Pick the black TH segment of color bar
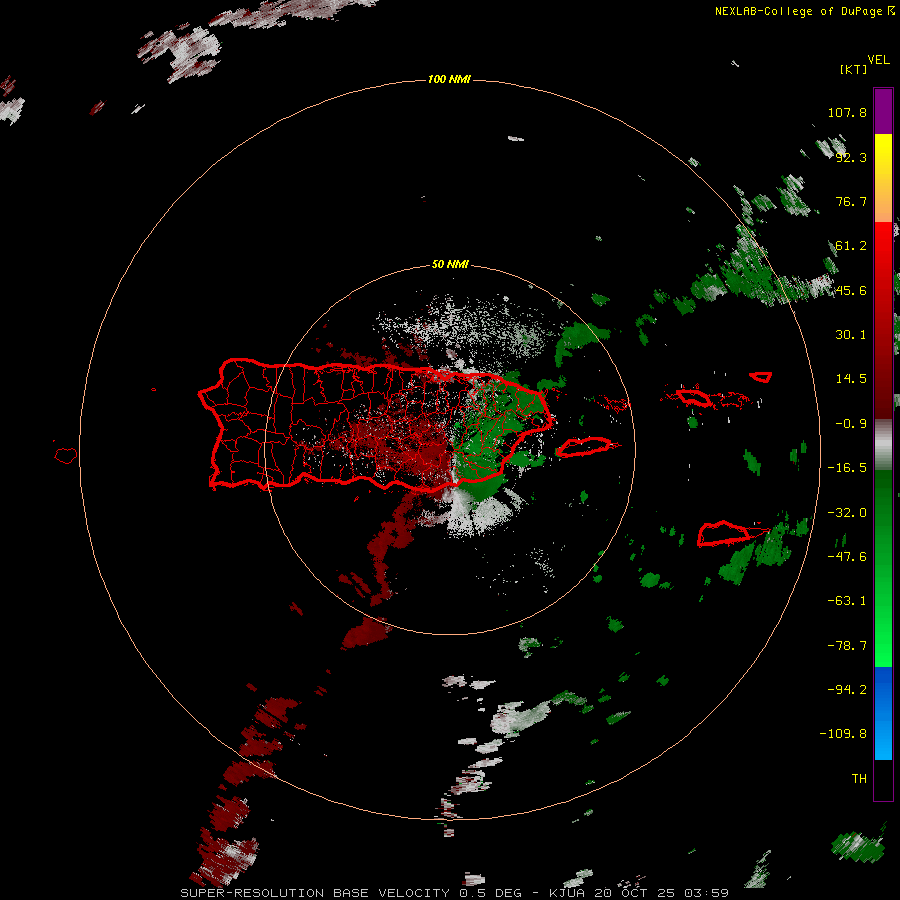 [x=883, y=779]
